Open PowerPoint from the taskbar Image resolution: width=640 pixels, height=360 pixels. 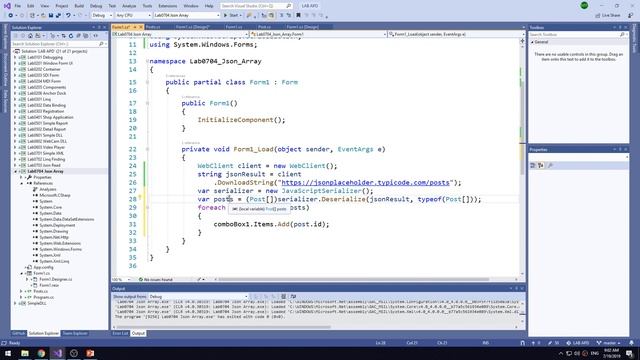coord(90,353)
